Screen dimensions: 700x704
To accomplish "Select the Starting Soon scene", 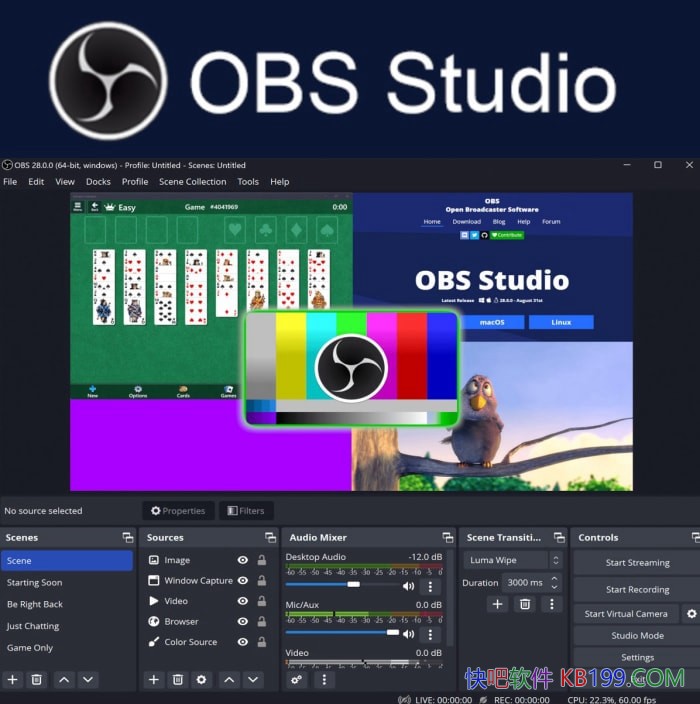I will pos(66,582).
